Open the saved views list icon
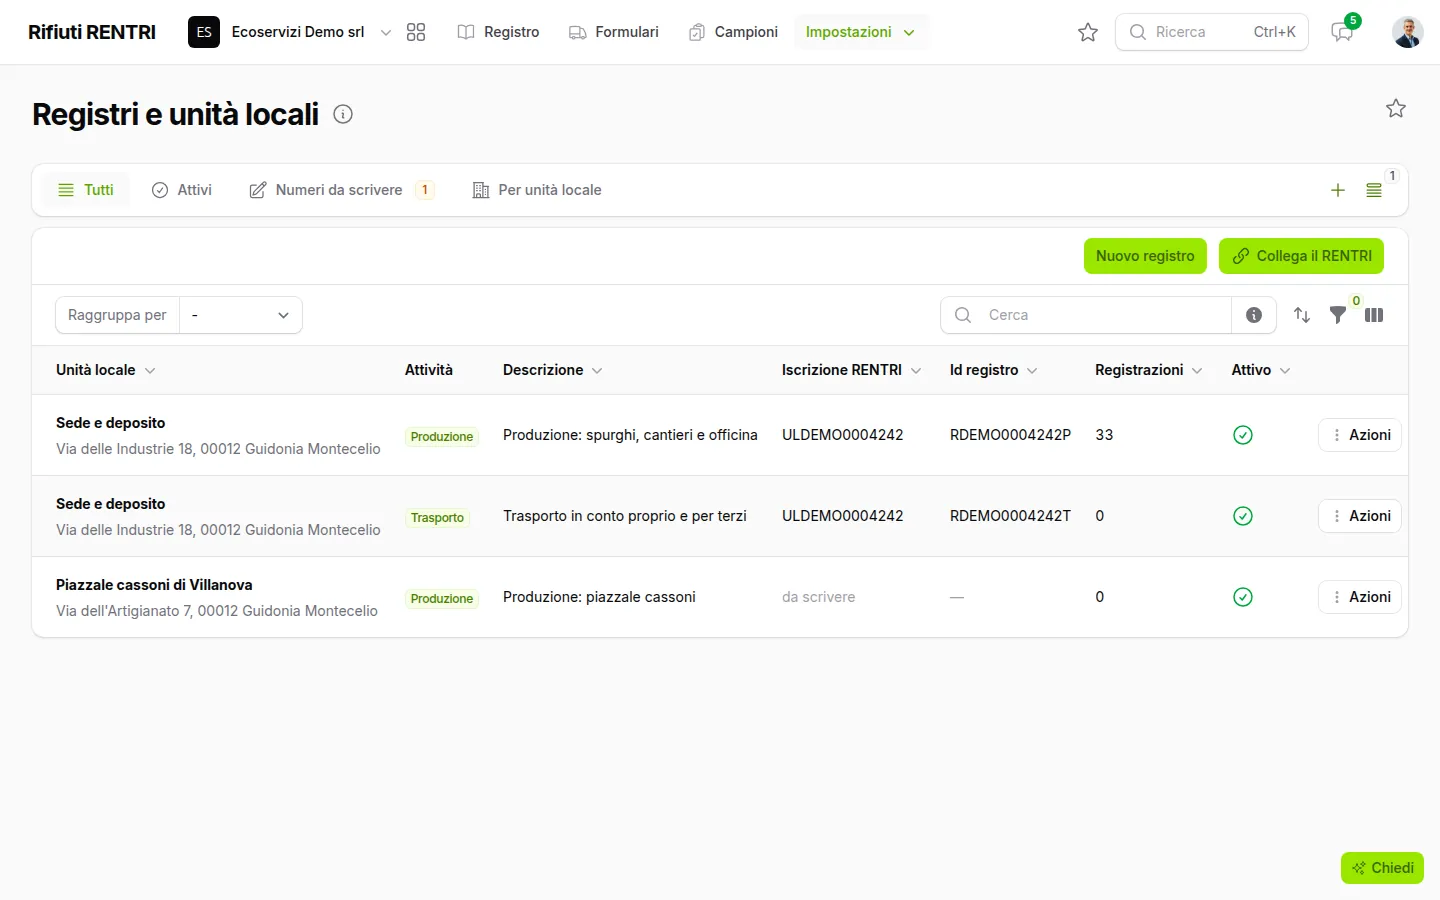The height and width of the screenshot is (900, 1440). [1374, 190]
